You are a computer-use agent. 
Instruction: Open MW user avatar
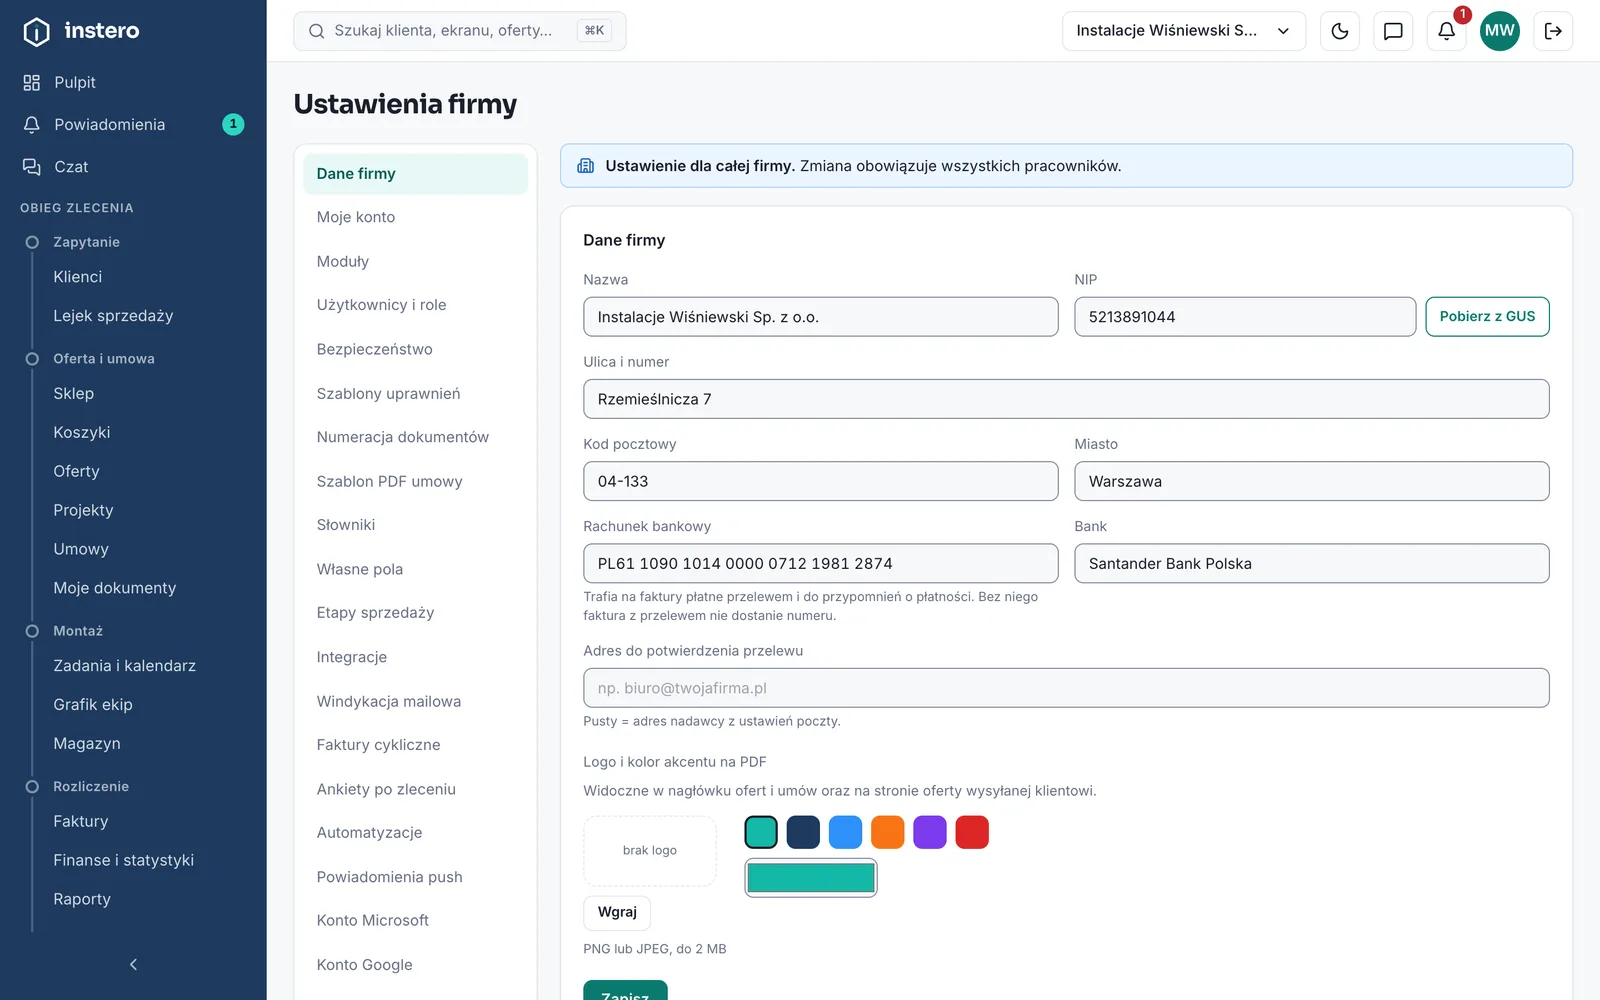[1500, 31]
